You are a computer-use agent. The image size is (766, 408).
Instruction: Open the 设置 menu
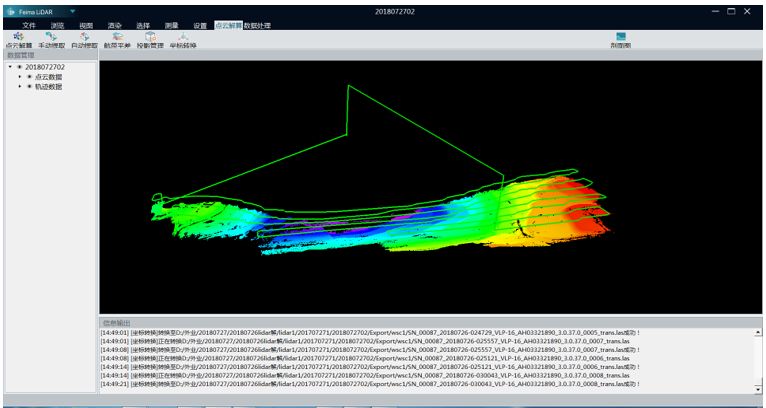coord(200,25)
